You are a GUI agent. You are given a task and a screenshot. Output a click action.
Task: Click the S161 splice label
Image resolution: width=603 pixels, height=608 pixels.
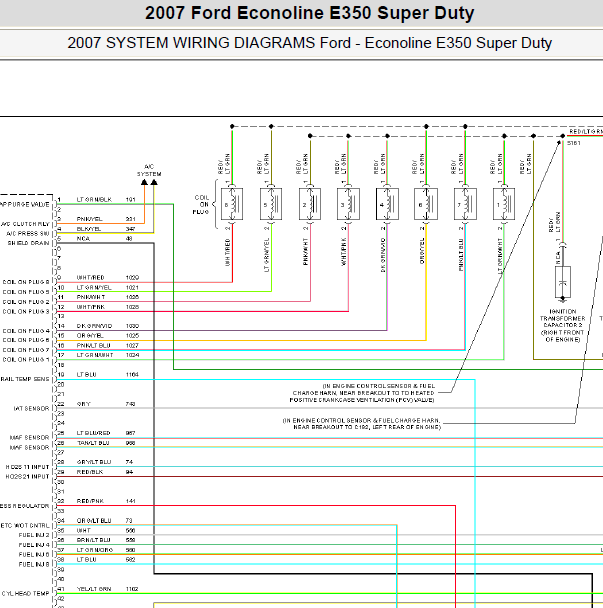point(574,143)
